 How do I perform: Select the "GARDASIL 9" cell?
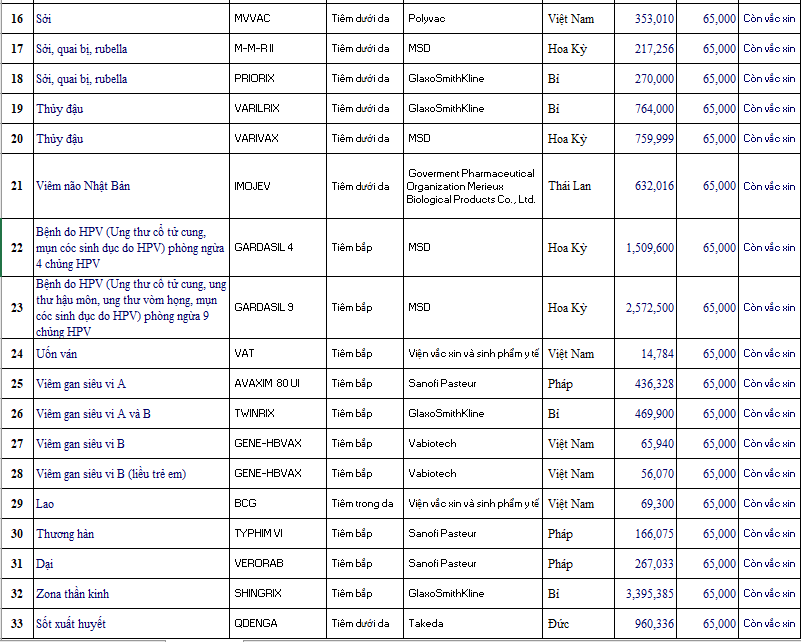pos(278,307)
